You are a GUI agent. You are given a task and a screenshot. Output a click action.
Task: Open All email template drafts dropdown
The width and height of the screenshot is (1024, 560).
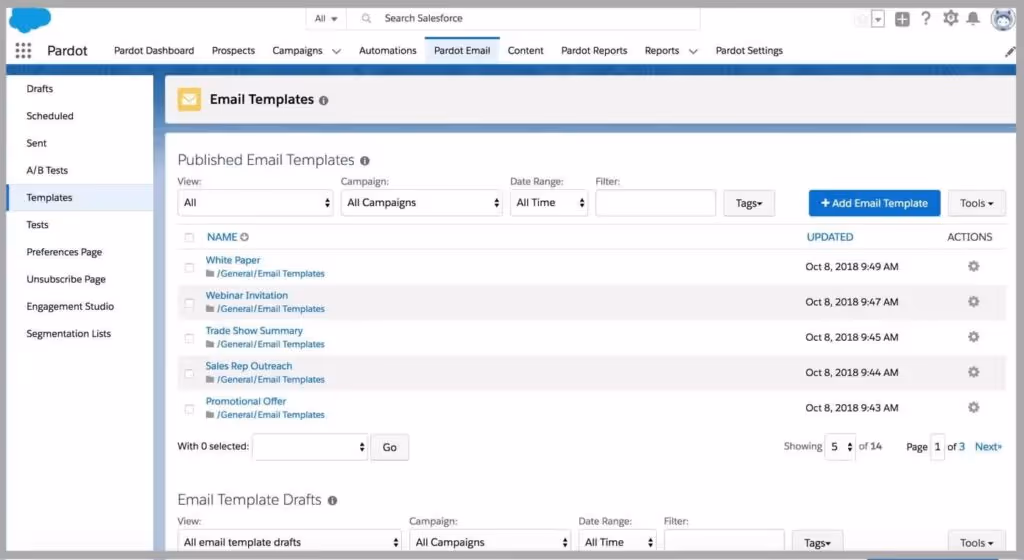(289, 542)
